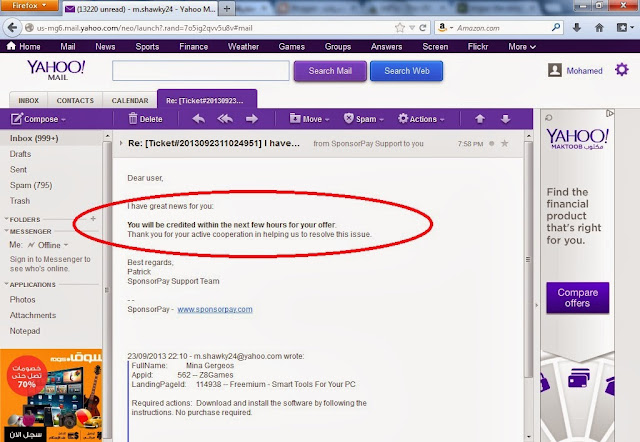This screenshot has height=442, width=640.
Task: Open the Firefox menu button dropdown
Action: tap(29, 6)
